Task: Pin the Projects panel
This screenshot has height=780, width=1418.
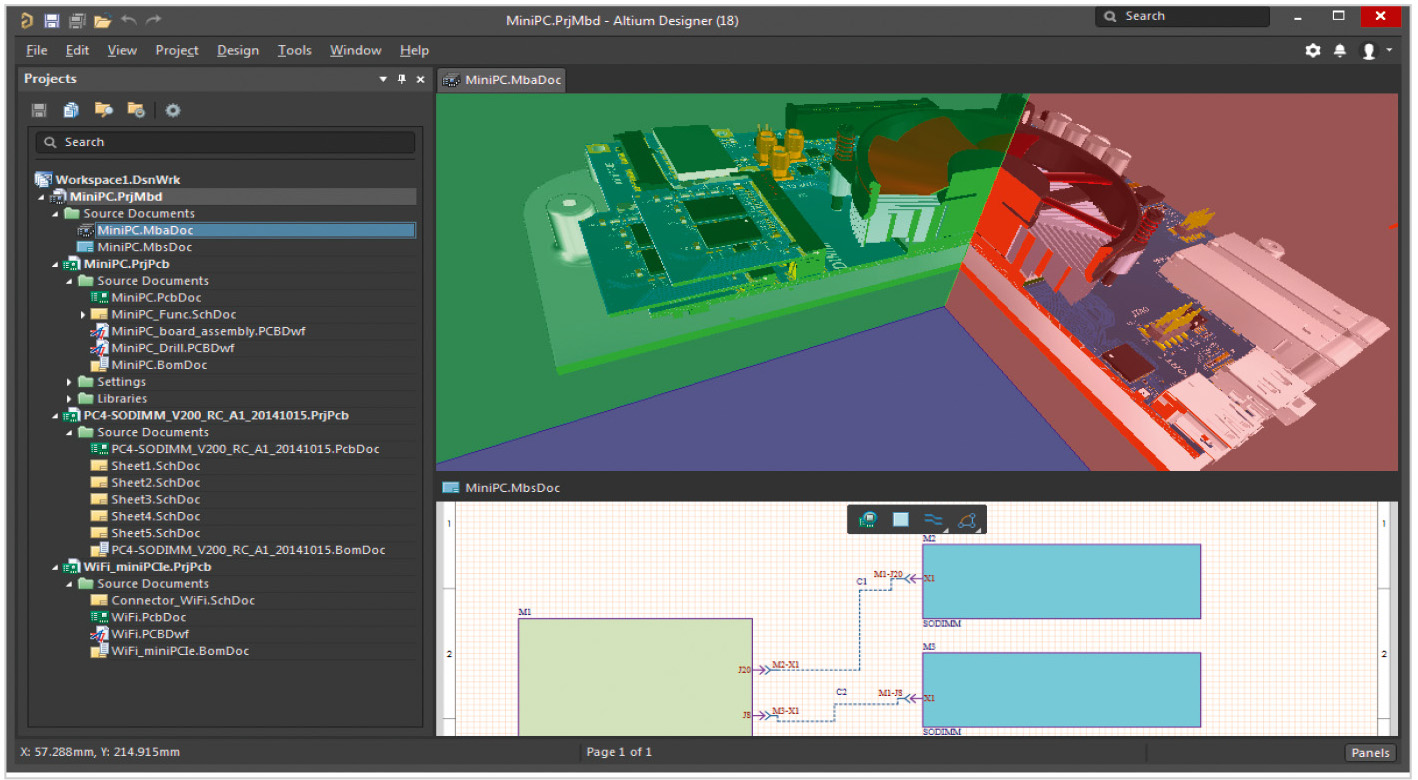Action: coord(402,79)
